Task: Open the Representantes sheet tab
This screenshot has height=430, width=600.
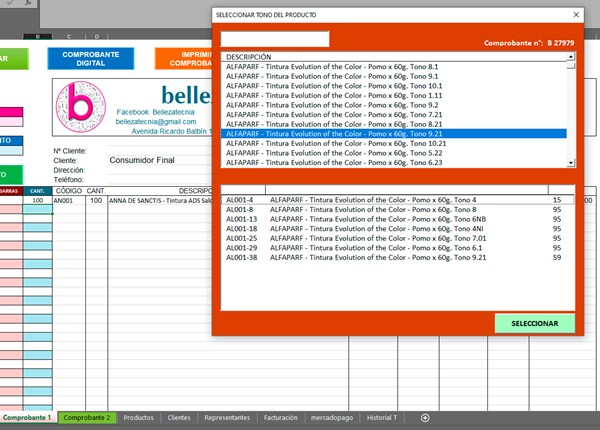Action: [228, 417]
